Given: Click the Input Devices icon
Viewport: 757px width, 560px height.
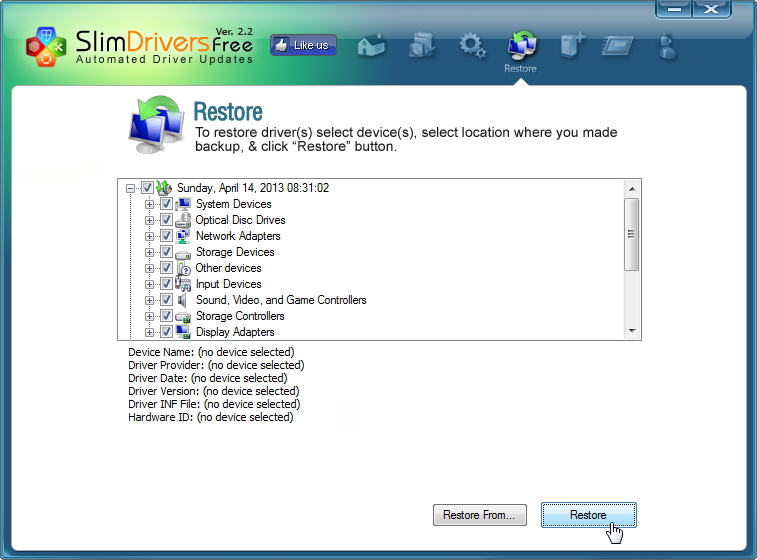Looking at the screenshot, I should pos(183,283).
